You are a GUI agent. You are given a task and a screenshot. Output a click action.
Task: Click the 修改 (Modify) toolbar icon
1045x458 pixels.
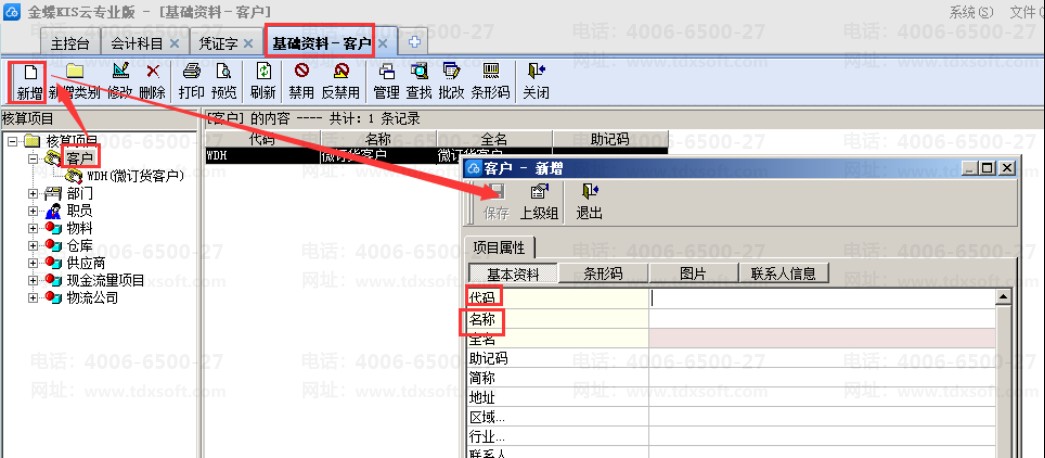click(121, 71)
